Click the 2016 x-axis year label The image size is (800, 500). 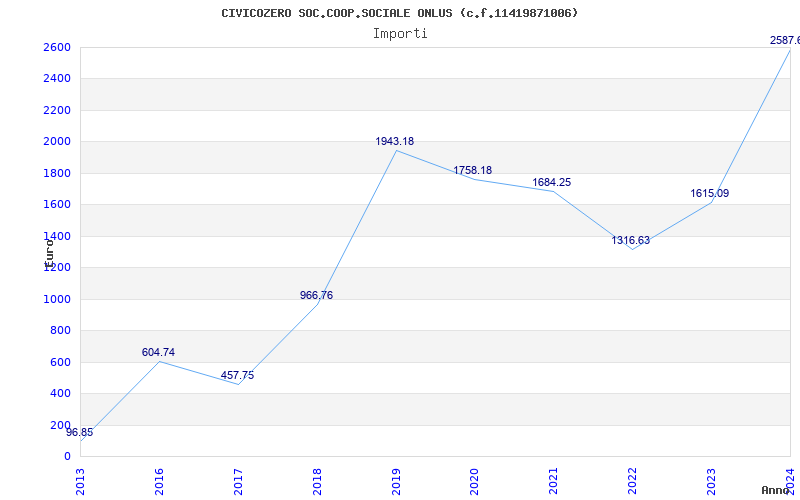[x=159, y=481]
